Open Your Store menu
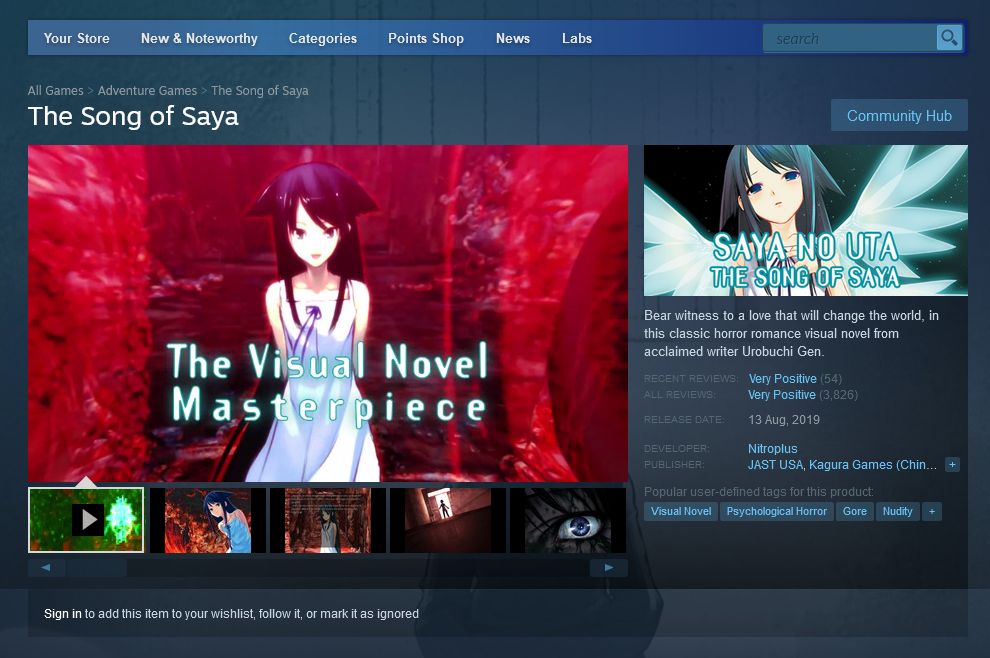This screenshot has width=990, height=658. 76,39
